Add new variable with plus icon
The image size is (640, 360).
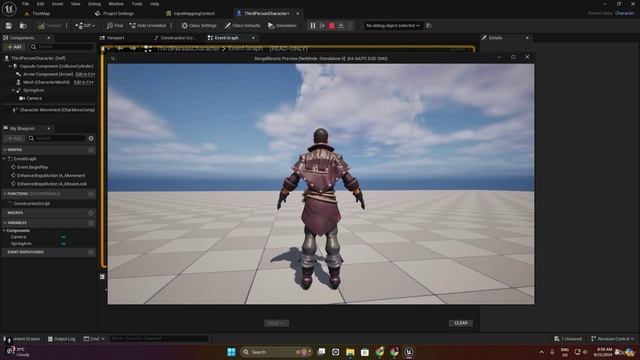pos(91,223)
